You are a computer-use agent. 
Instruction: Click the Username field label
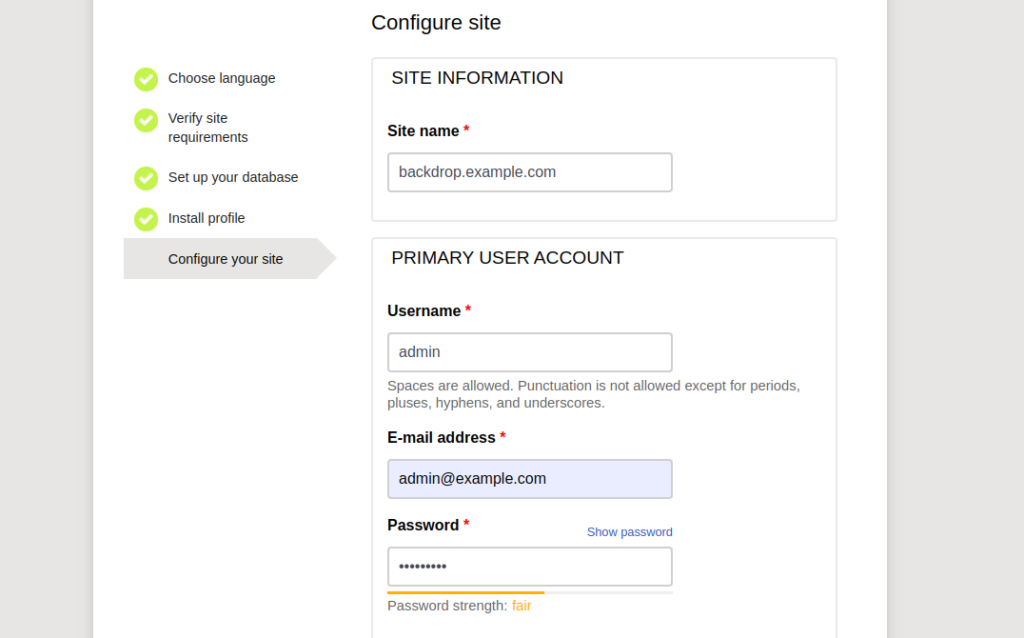tap(424, 311)
